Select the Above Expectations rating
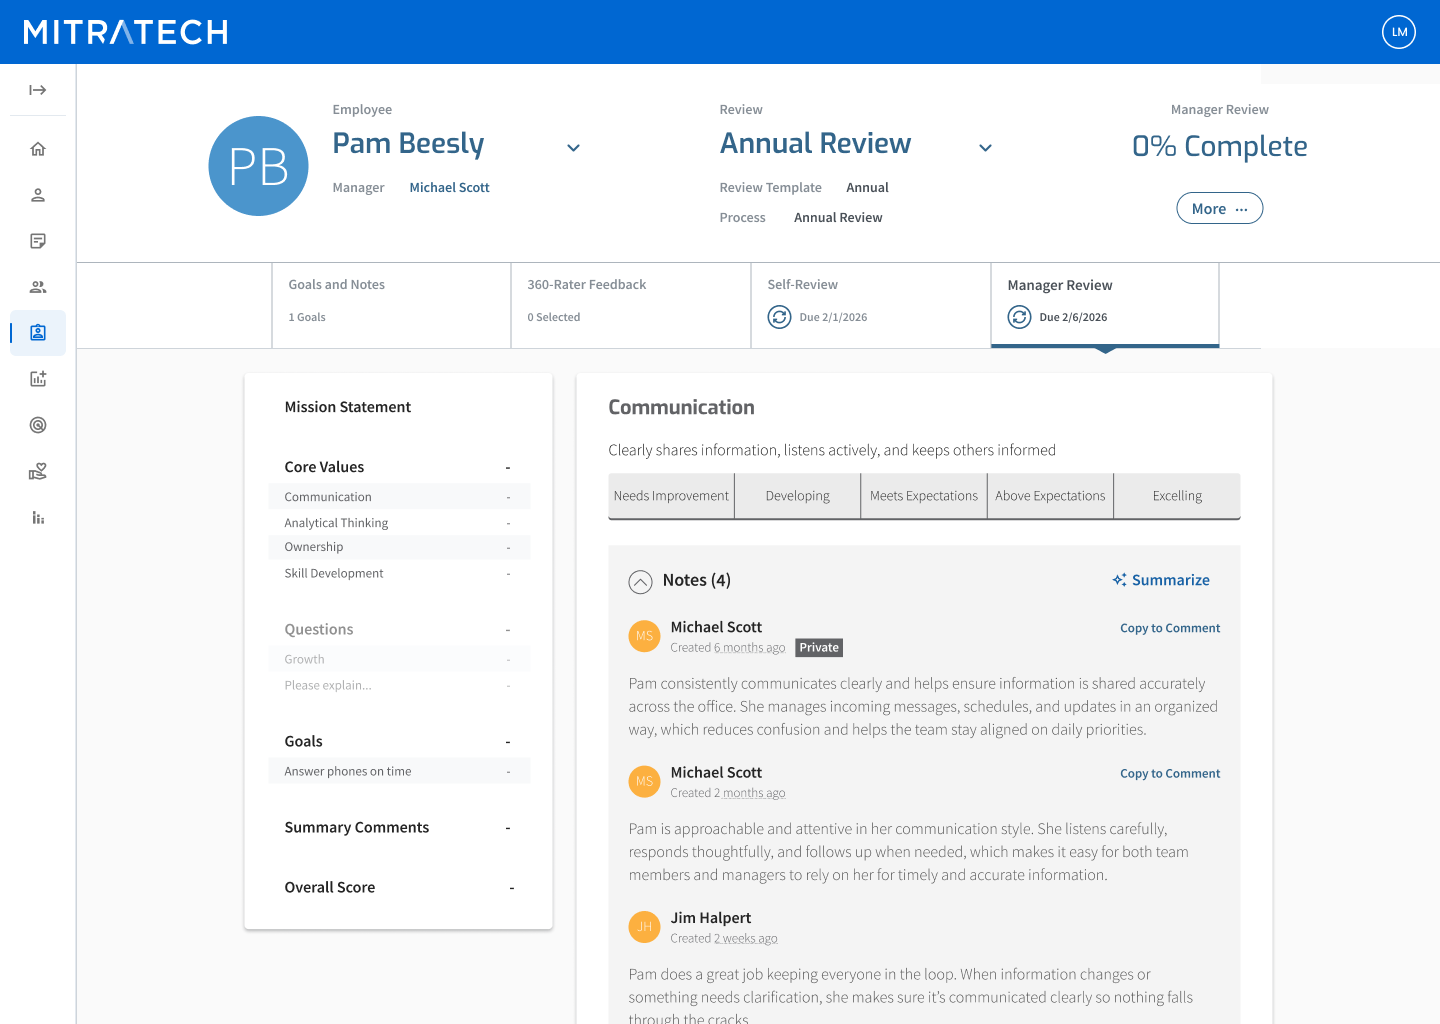 pyautogui.click(x=1050, y=496)
